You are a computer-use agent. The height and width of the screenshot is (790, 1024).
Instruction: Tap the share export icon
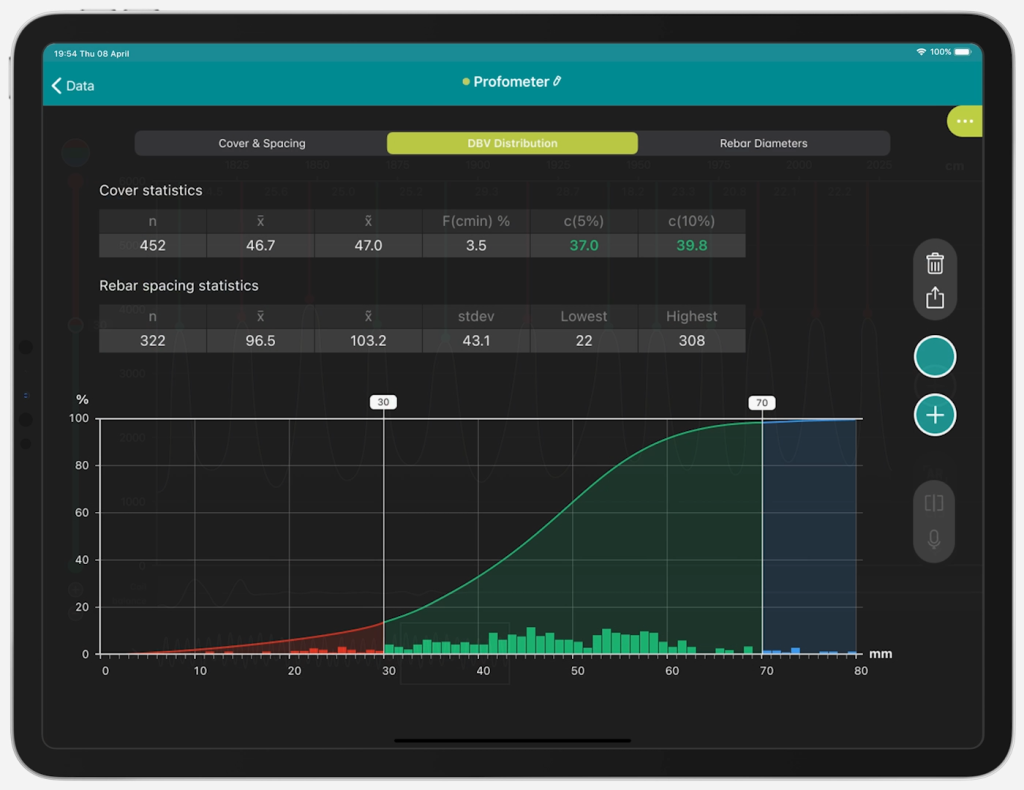click(x=935, y=298)
